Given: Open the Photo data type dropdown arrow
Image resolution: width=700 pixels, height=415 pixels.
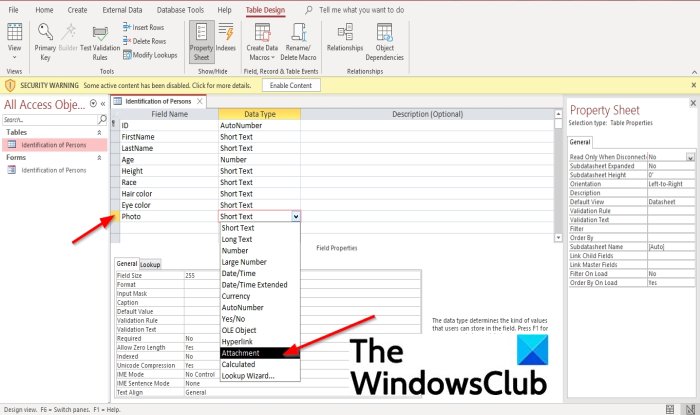Looking at the screenshot, I should 296,216.
